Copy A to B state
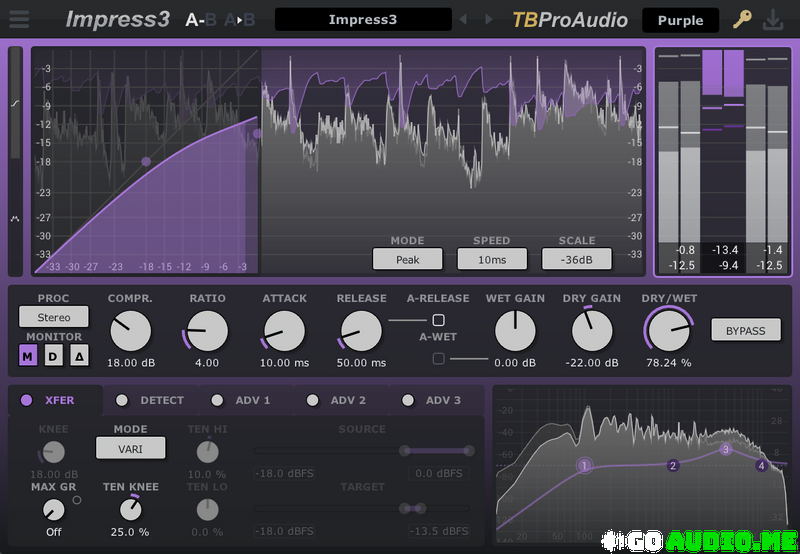This screenshot has height=554, width=800. click(239, 20)
